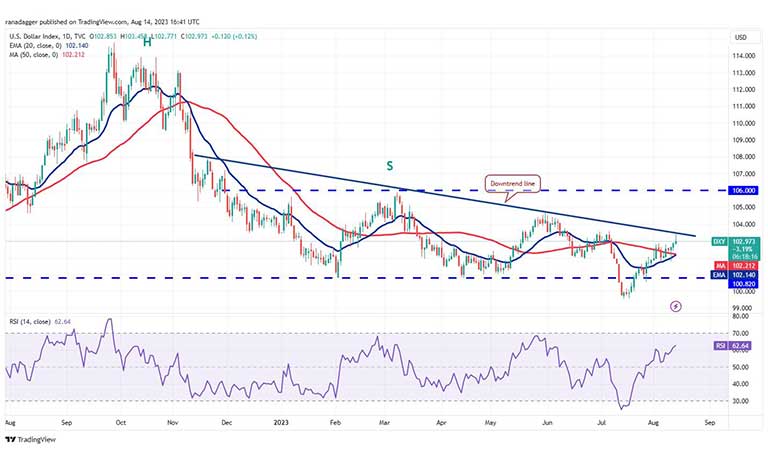Click the Jul label on time axis
Viewport: 768px width, 463px height.
tap(602, 422)
